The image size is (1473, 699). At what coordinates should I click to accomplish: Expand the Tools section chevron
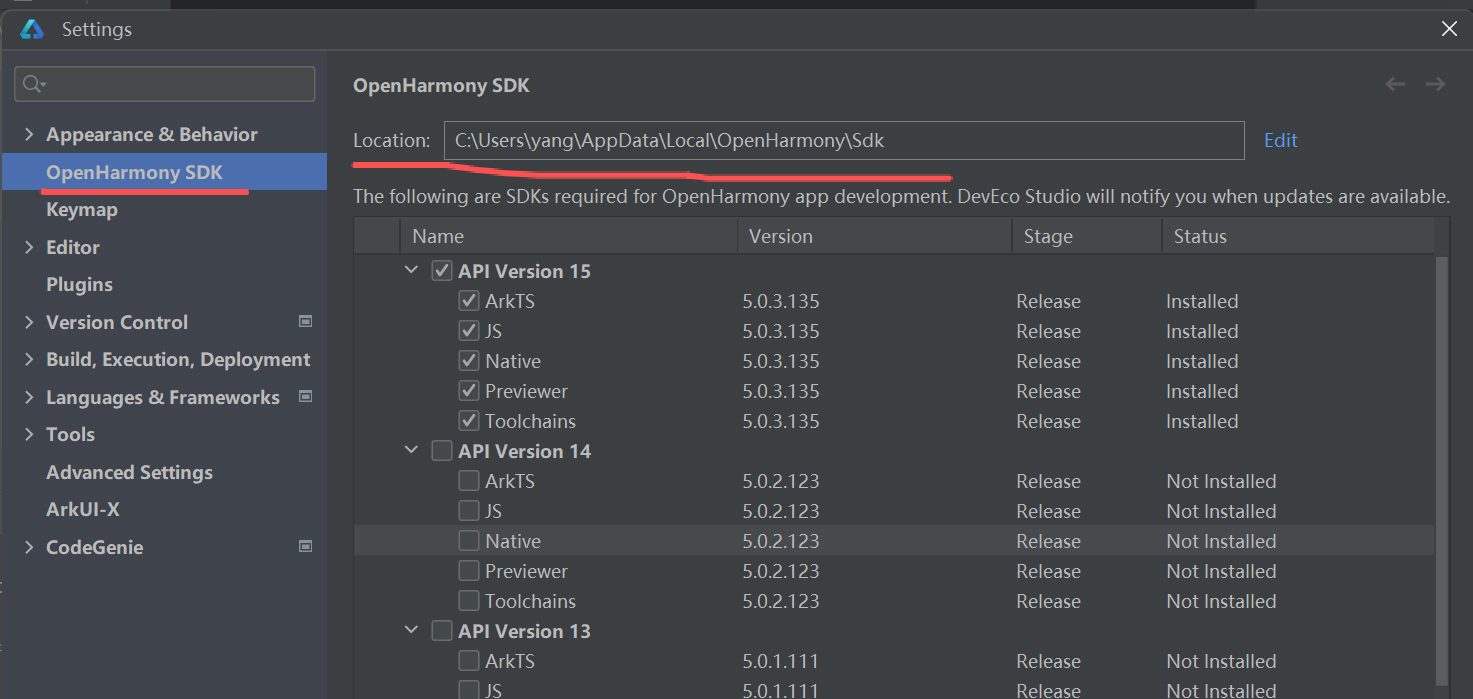coord(29,434)
